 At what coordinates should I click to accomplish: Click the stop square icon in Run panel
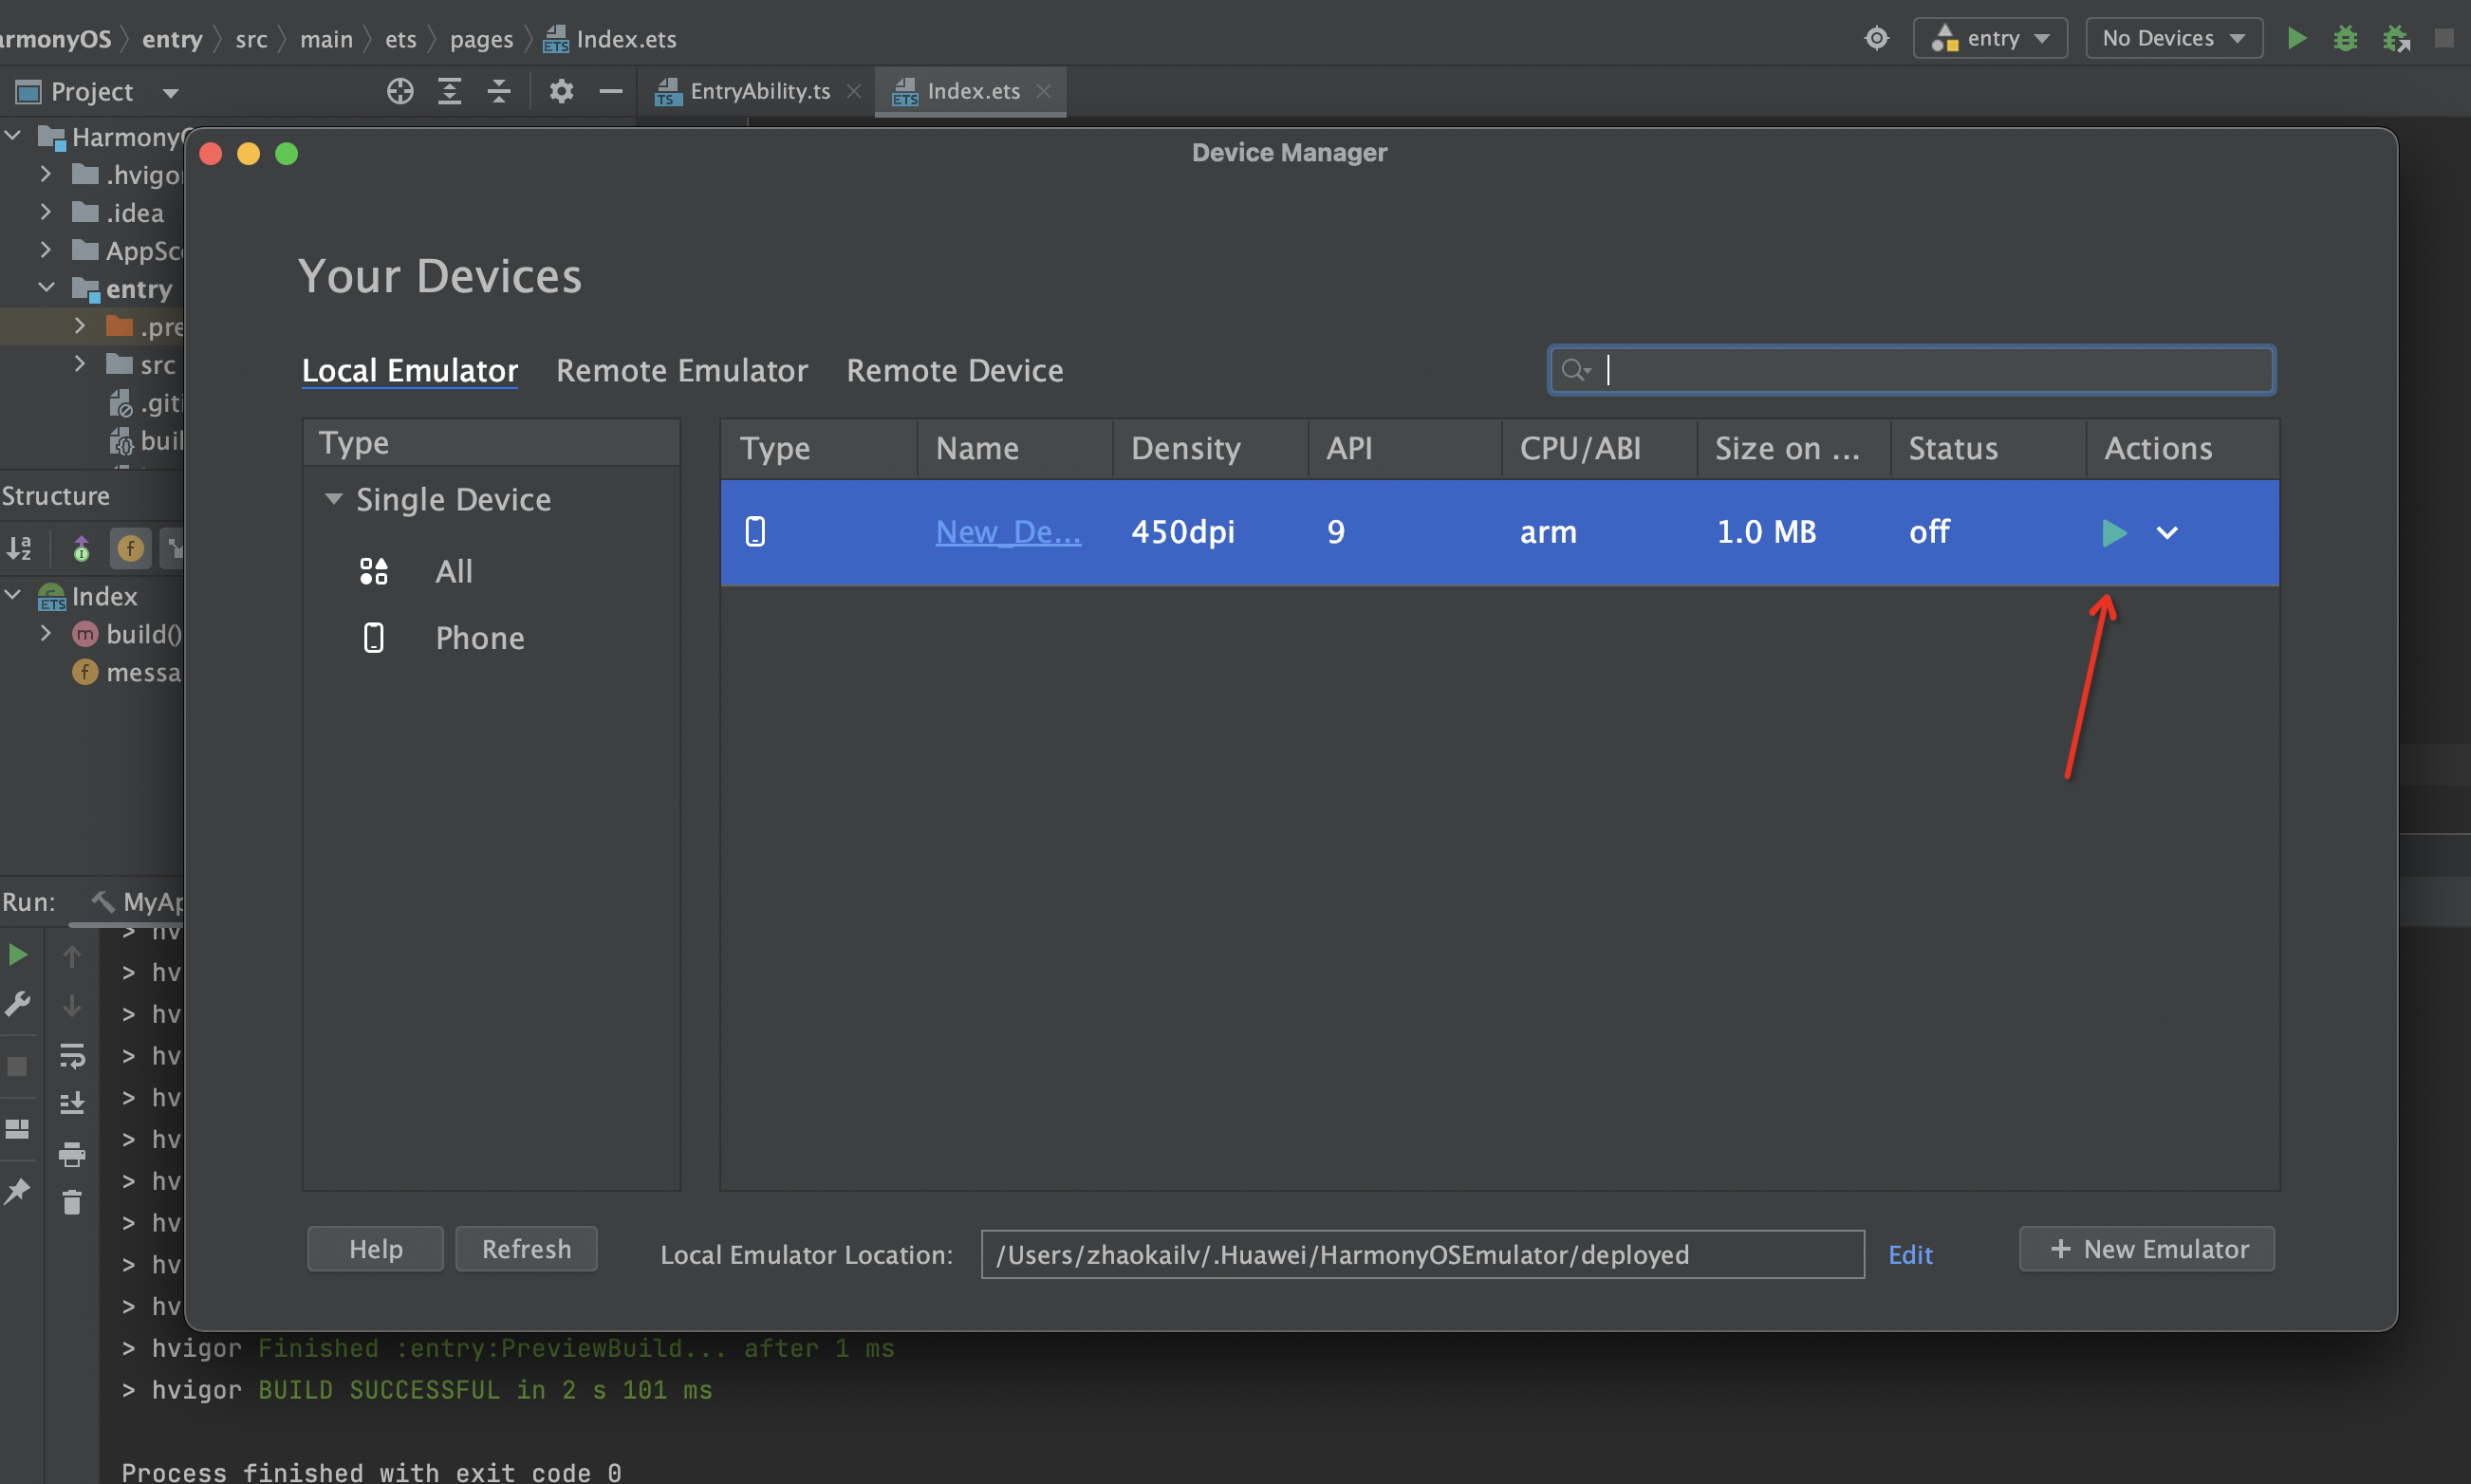click(x=17, y=1067)
